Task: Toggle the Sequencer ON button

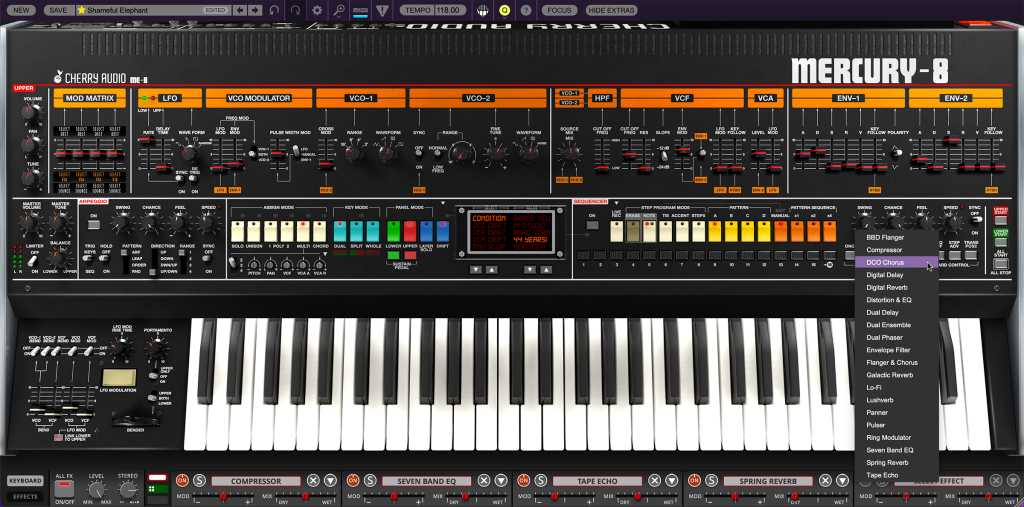Action: pos(592,225)
